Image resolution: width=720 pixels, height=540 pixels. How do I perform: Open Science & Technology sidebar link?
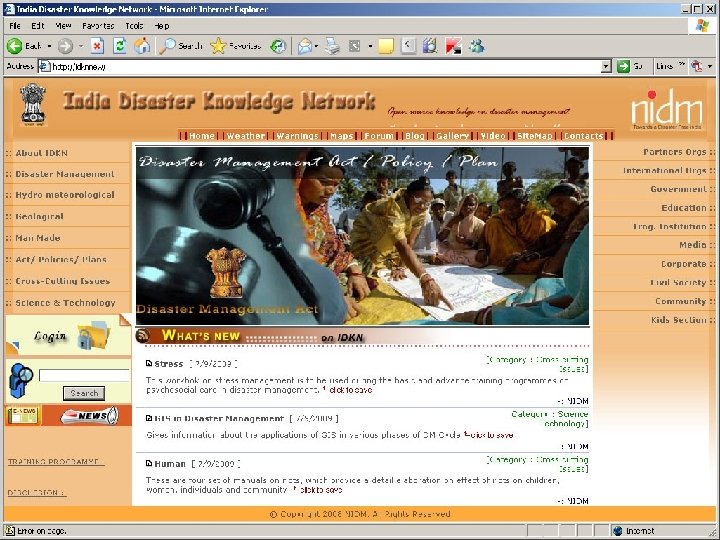pyautogui.click(x=65, y=303)
